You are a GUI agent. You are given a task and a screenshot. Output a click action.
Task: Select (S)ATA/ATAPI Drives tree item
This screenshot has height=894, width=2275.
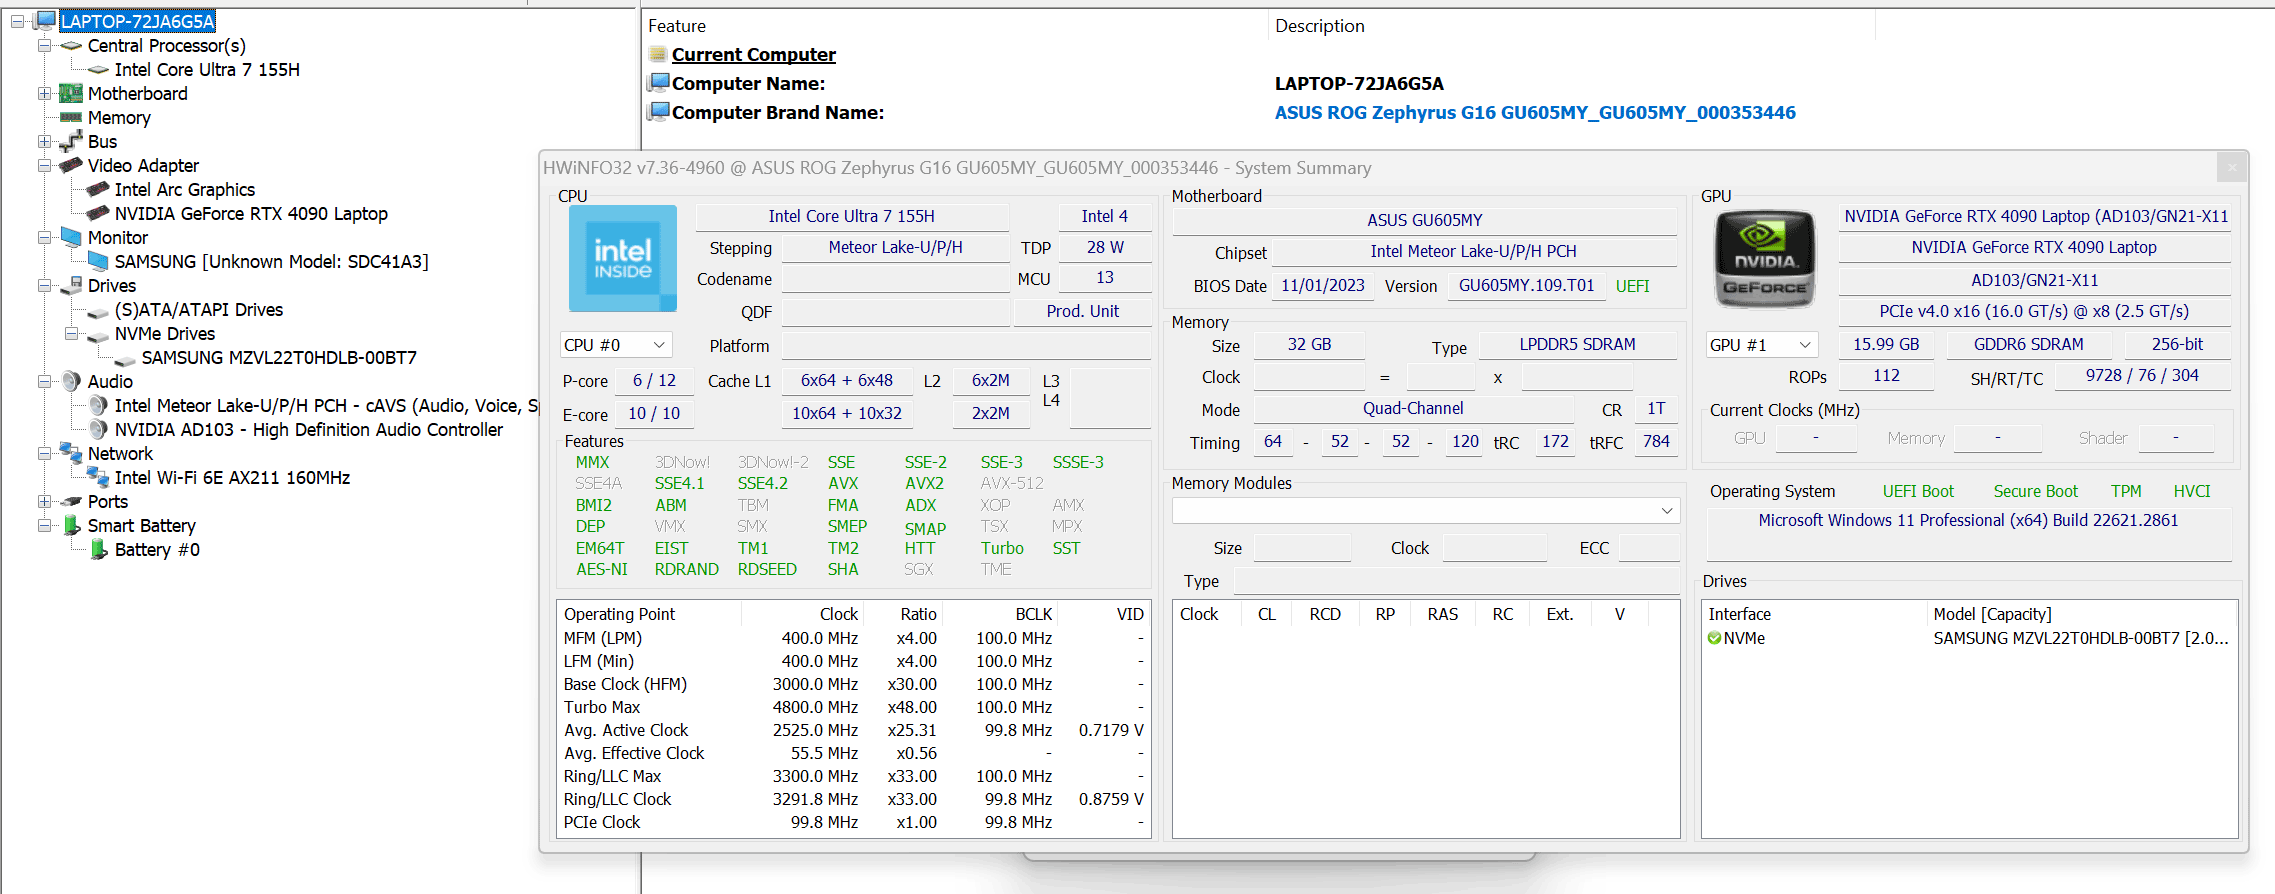[x=199, y=309]
